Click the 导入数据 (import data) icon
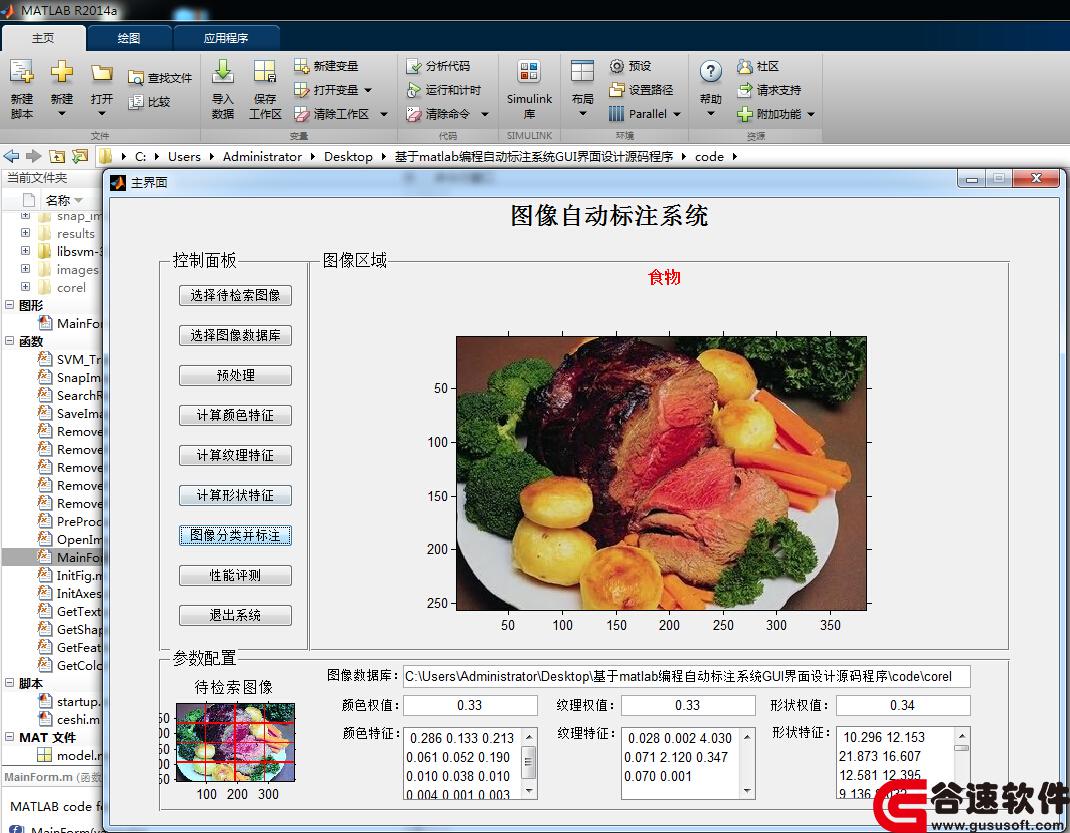The image size is (1070, 833). [x=222, y=71]
